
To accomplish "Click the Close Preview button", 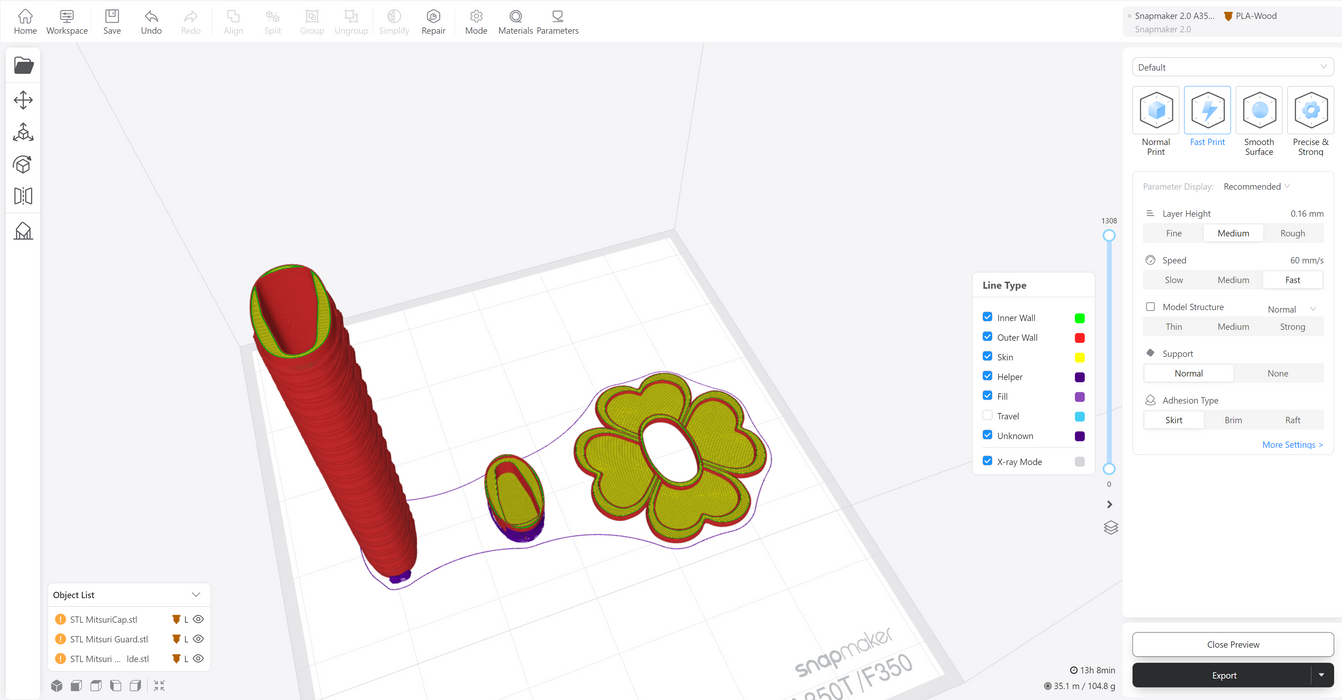I will [1232, 645].
